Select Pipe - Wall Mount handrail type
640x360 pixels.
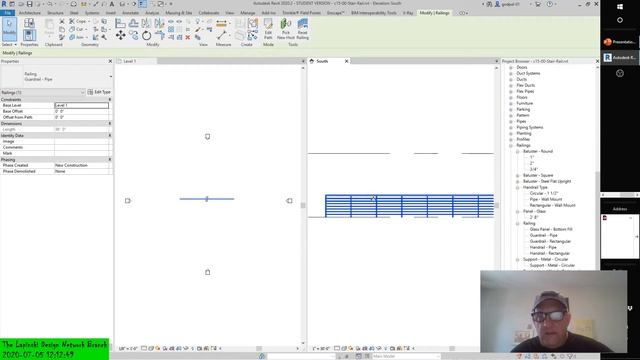tap(546, 200)
